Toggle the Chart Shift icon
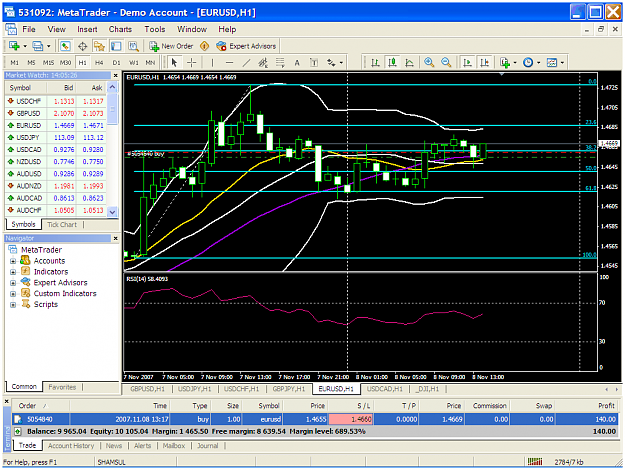This screenshot has height=470, width=625. click(484, 63)
